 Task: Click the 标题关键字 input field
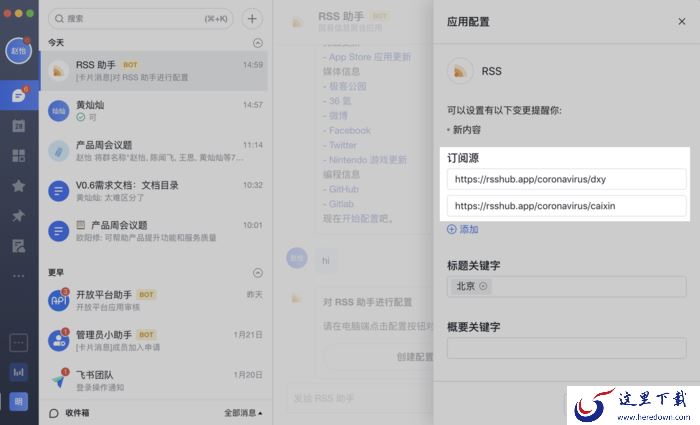[567, 287]
